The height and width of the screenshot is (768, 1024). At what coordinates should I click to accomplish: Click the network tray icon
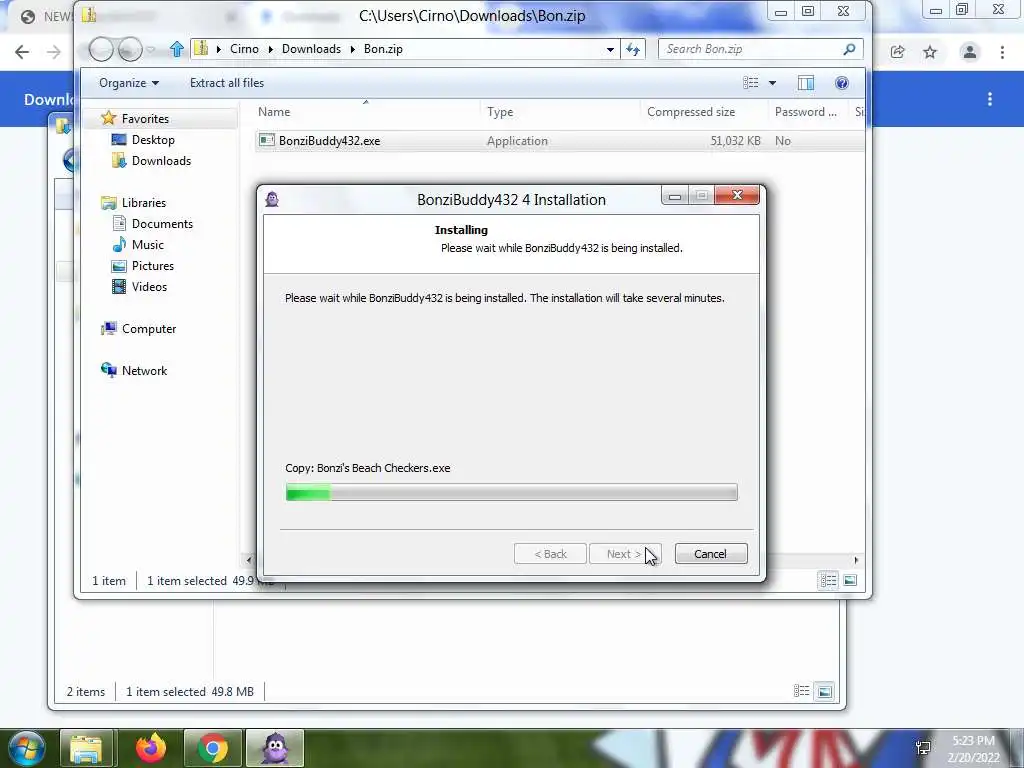click(x=923, y=747)
